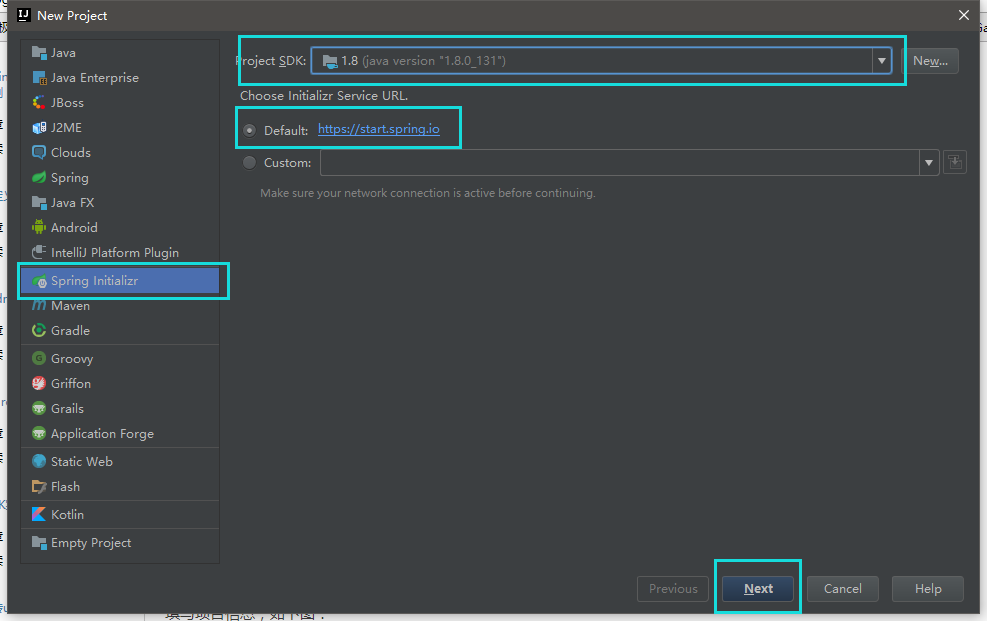Click the IntelliJ Platform Plugin icon
Screen dimensions: 987x621
[x=39, y=252]
